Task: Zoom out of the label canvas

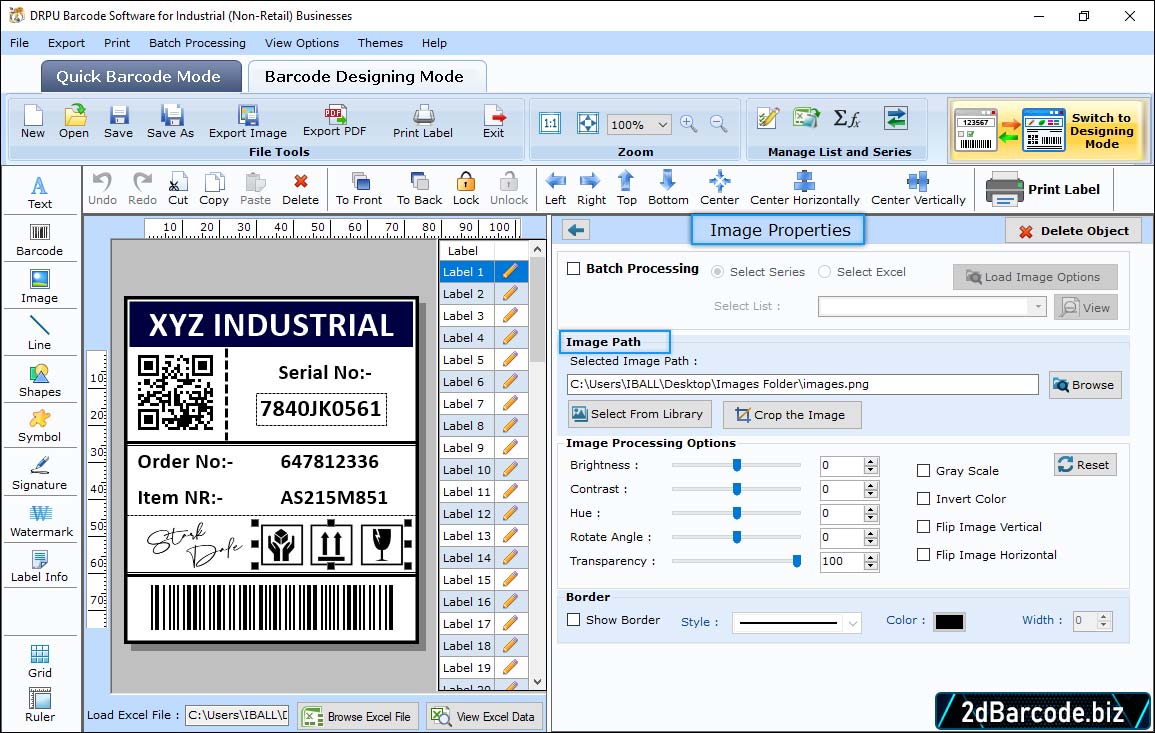Action: pos(719,124)
